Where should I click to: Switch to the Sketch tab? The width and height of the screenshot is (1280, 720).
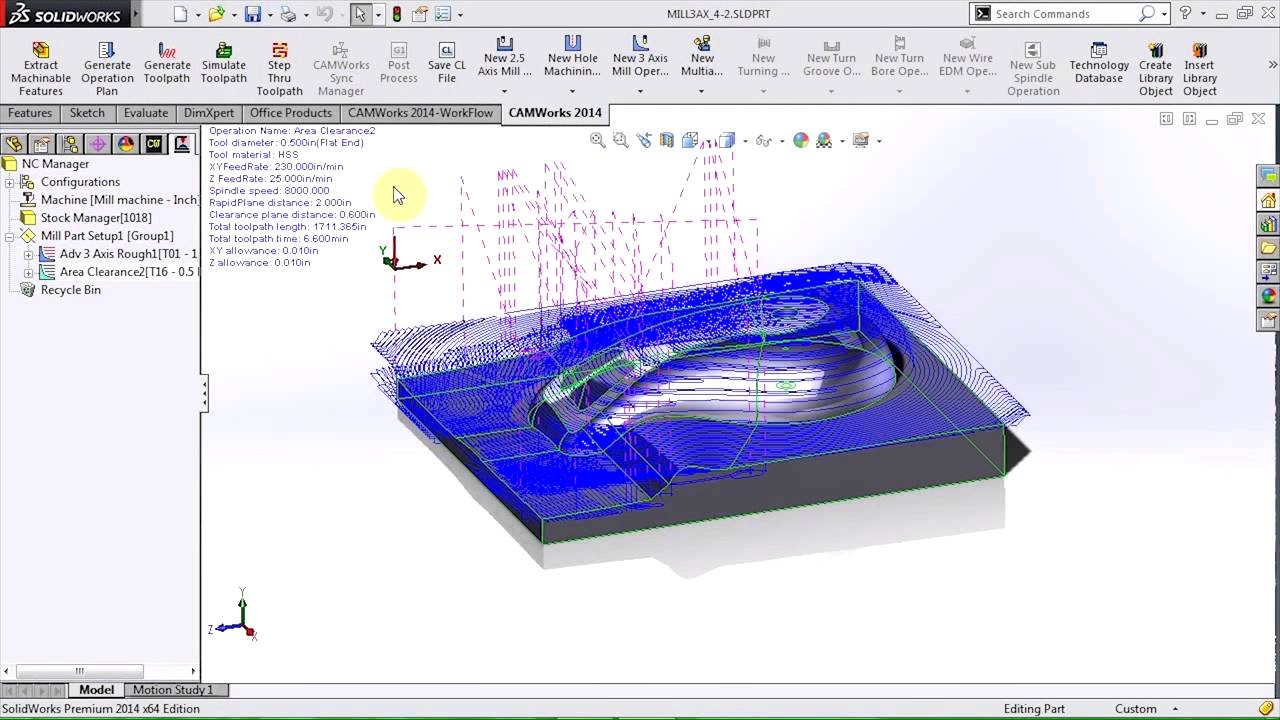(x=87, y=113)
